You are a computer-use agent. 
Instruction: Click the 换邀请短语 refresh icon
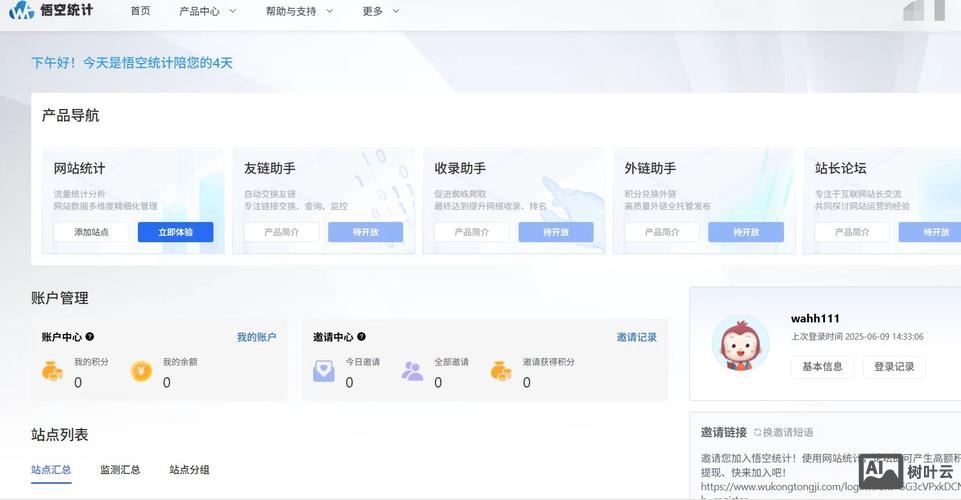click(758, 433)
